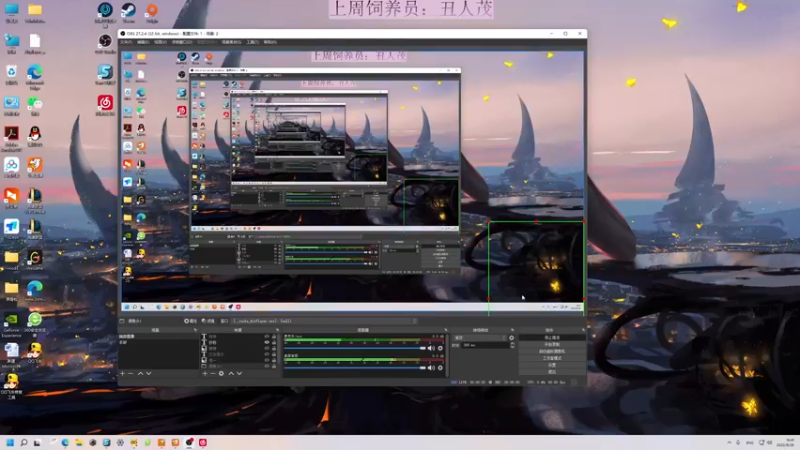Open transition properties gear next to Fade
Screen dimensions: 800x450
(512, 338)
